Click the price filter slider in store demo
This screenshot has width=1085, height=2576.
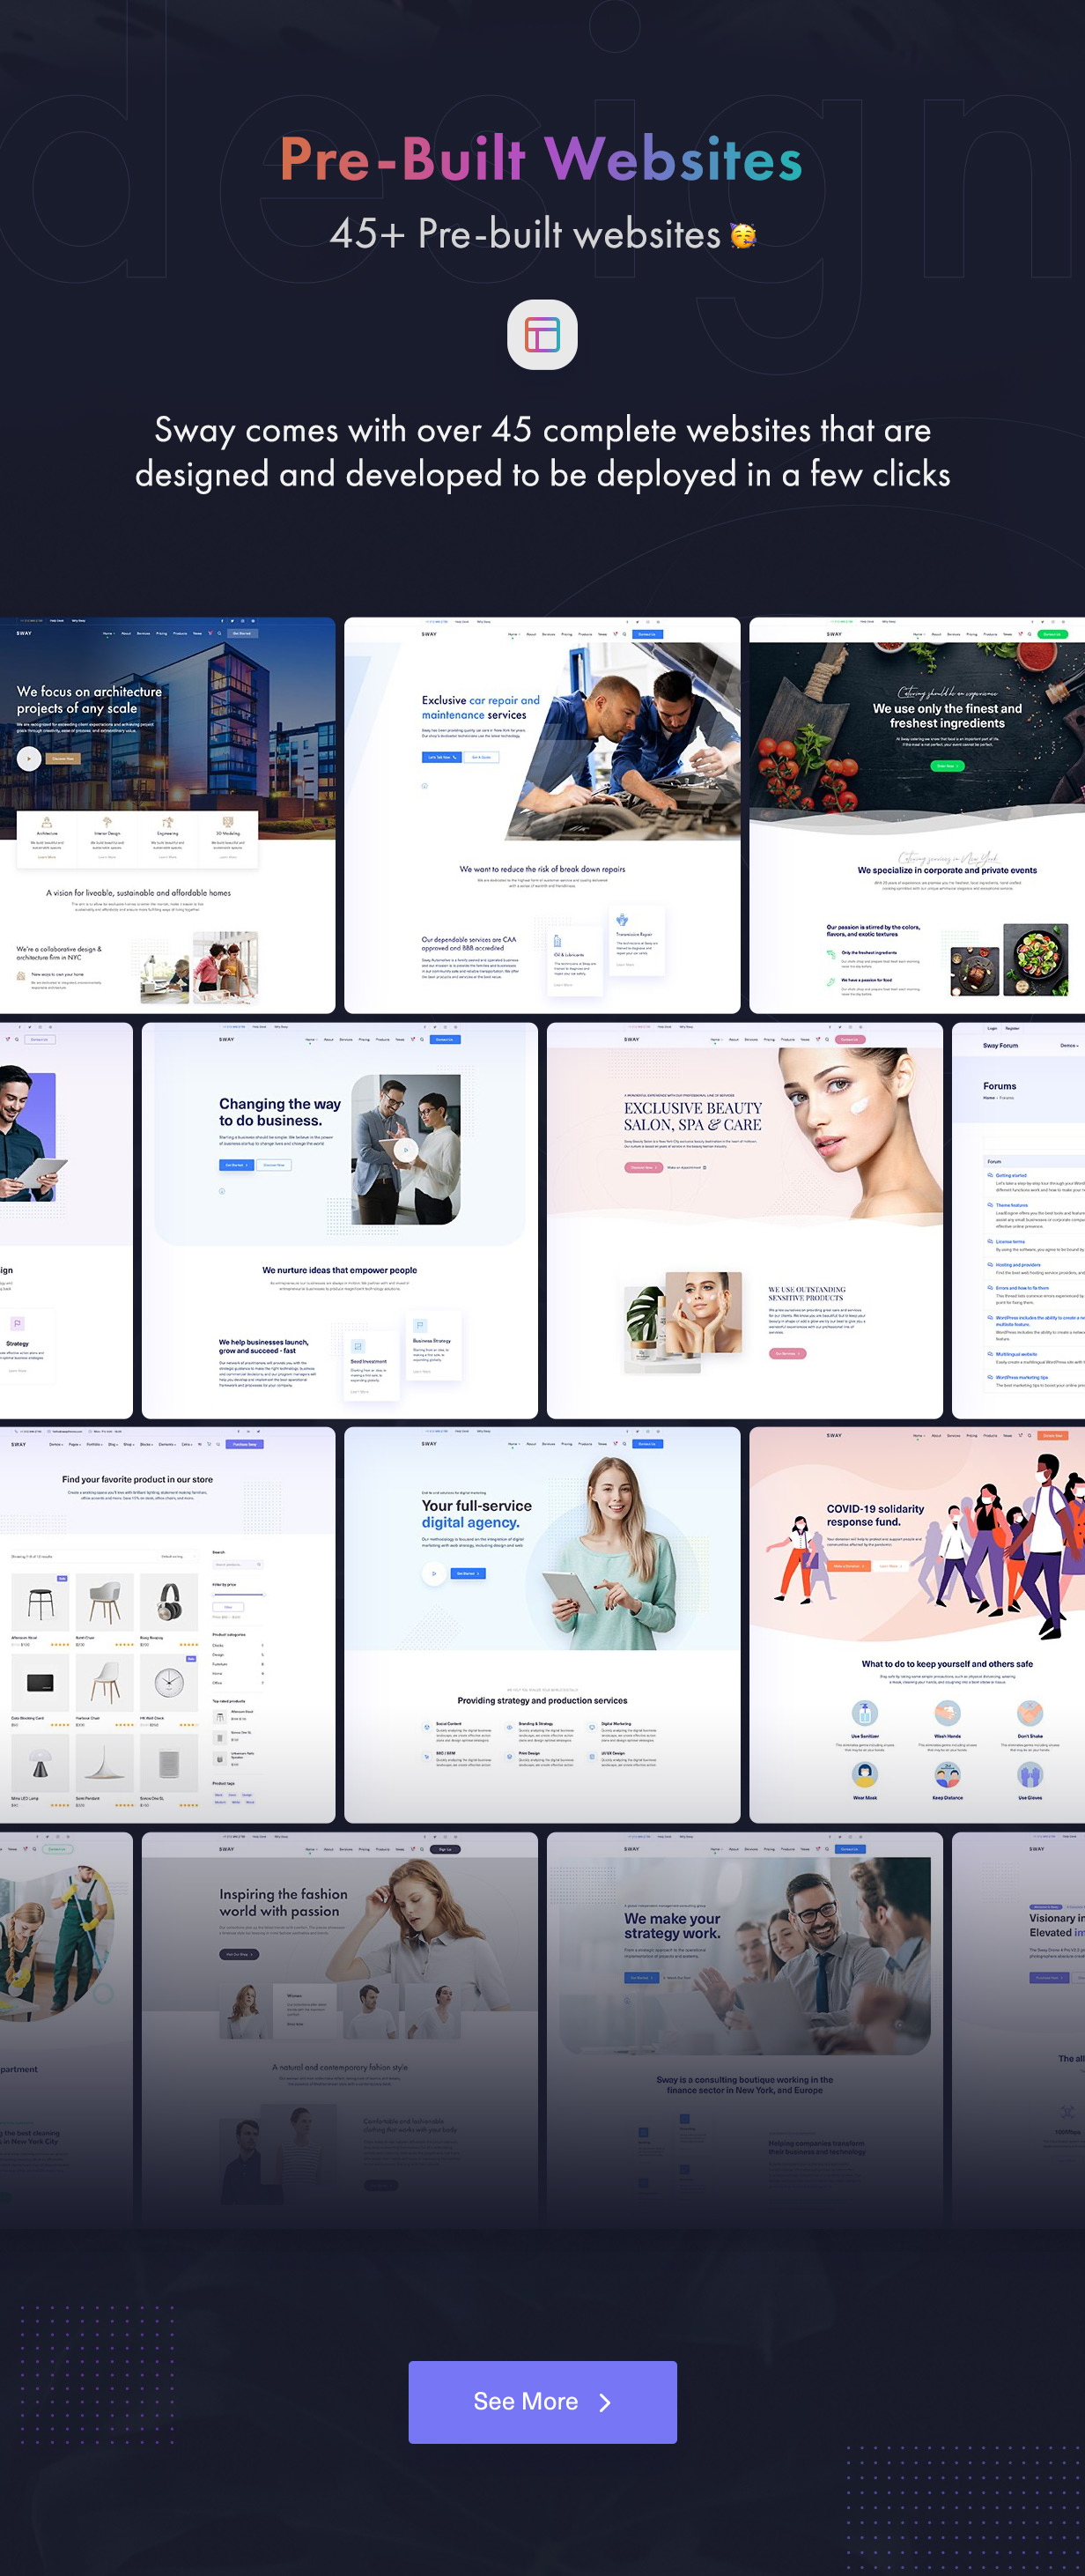[237, 1594]
